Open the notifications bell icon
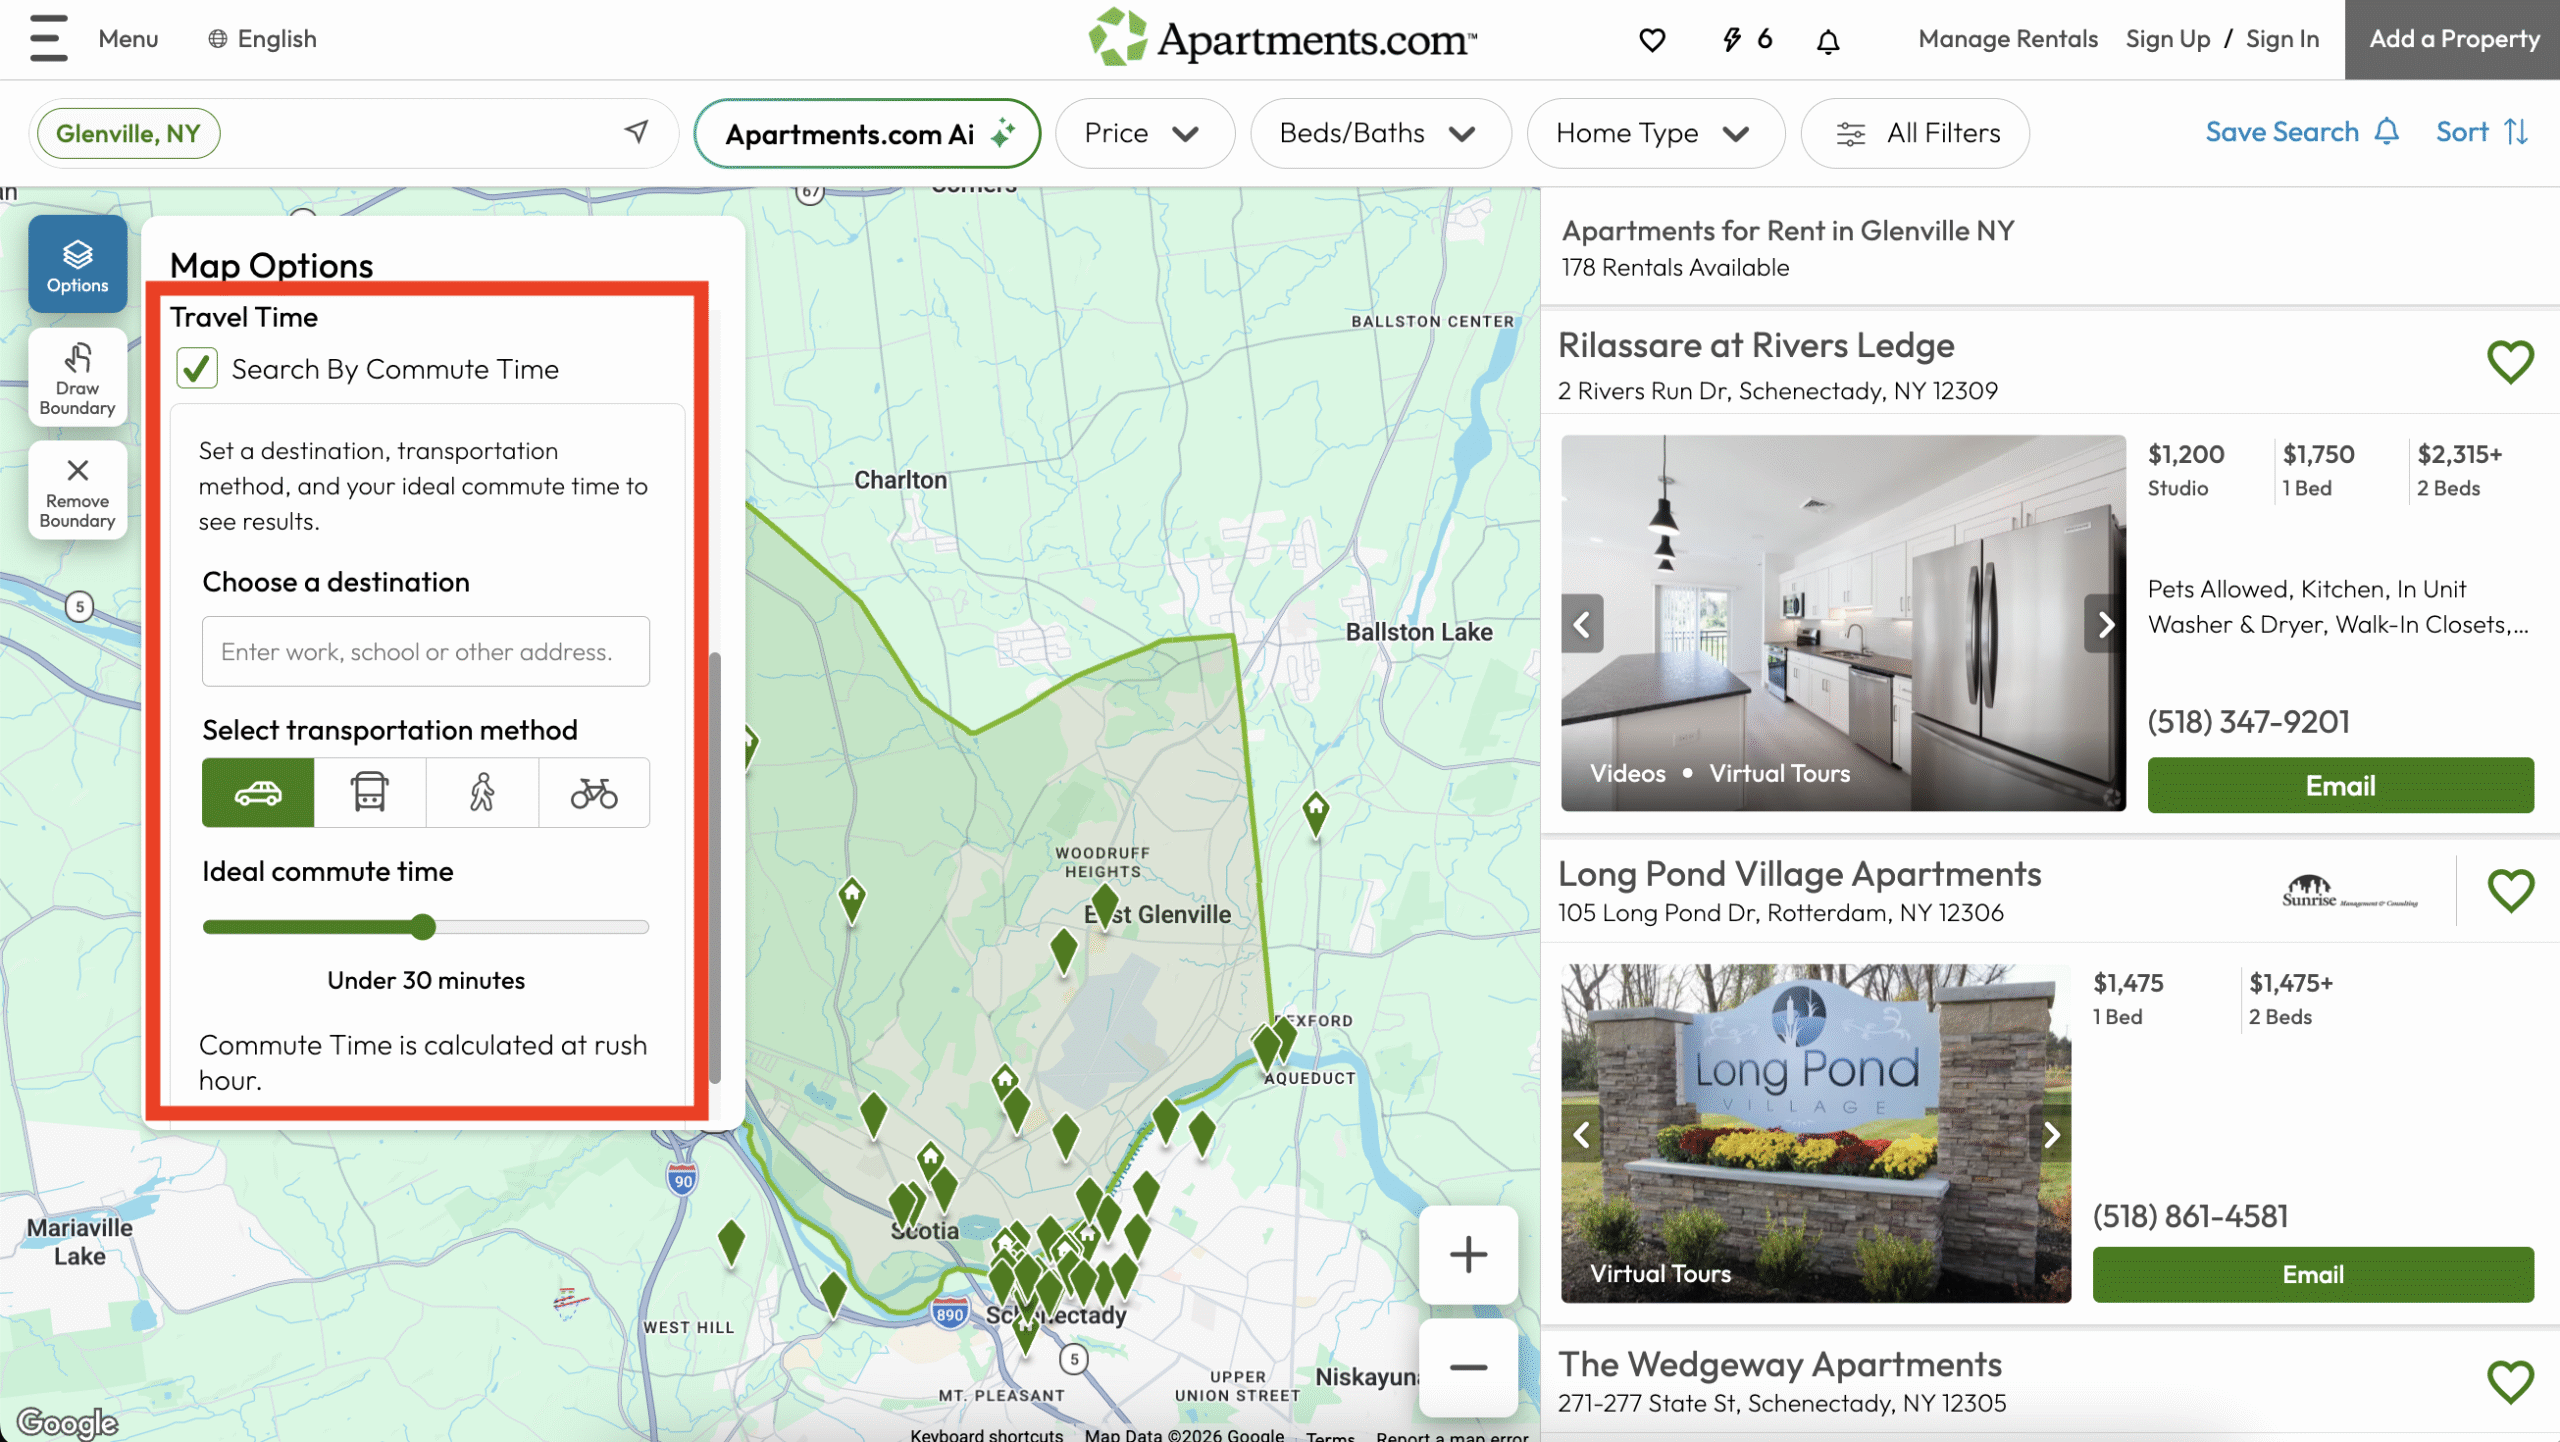Image resolution: width=2560 pixels, height=1442 pixels. click(x=1828, y=41)
